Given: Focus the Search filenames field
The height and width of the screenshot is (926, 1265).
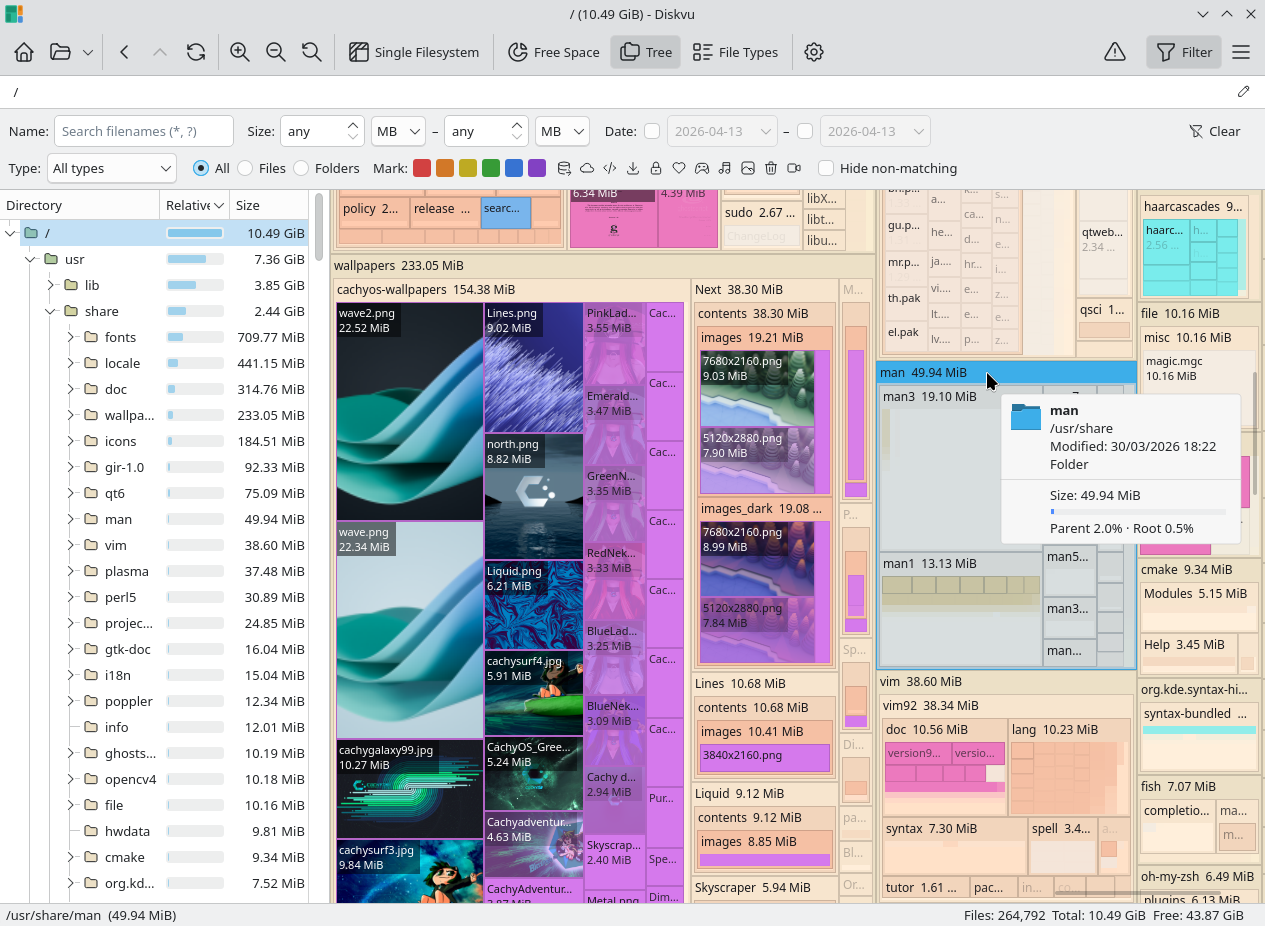Looking at the screenshot, I should click(x=143, y=131).
